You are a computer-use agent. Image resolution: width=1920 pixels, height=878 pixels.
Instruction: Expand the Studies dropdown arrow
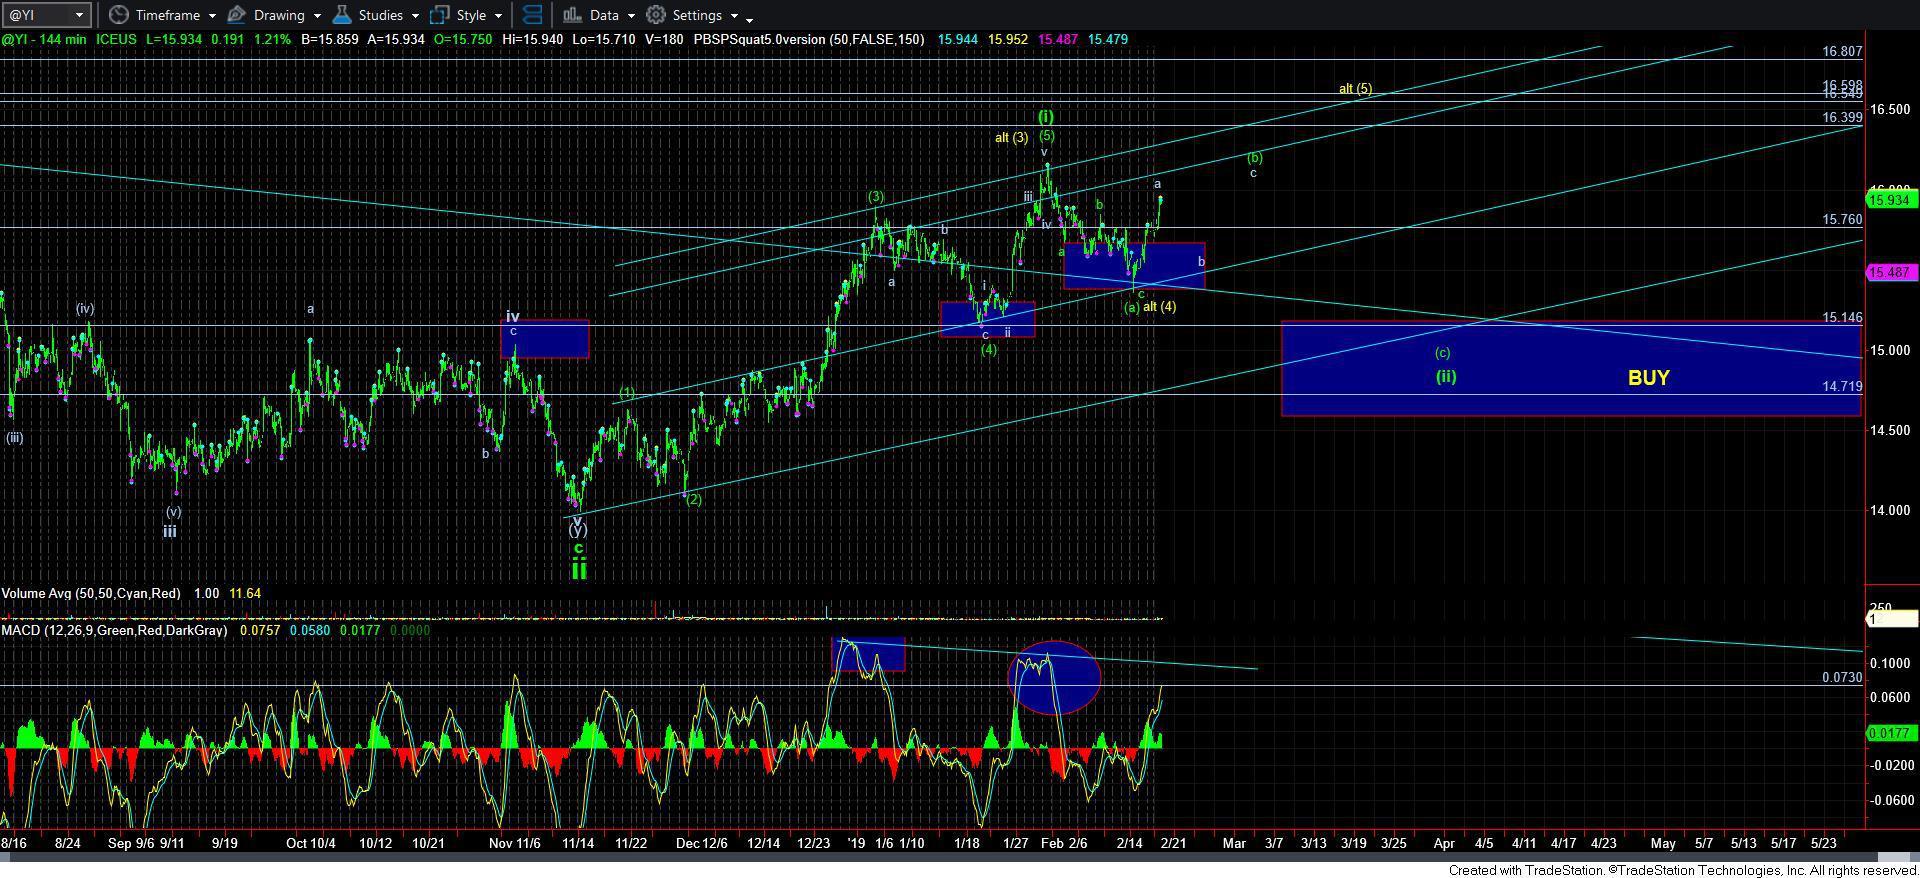coord(415,16)
